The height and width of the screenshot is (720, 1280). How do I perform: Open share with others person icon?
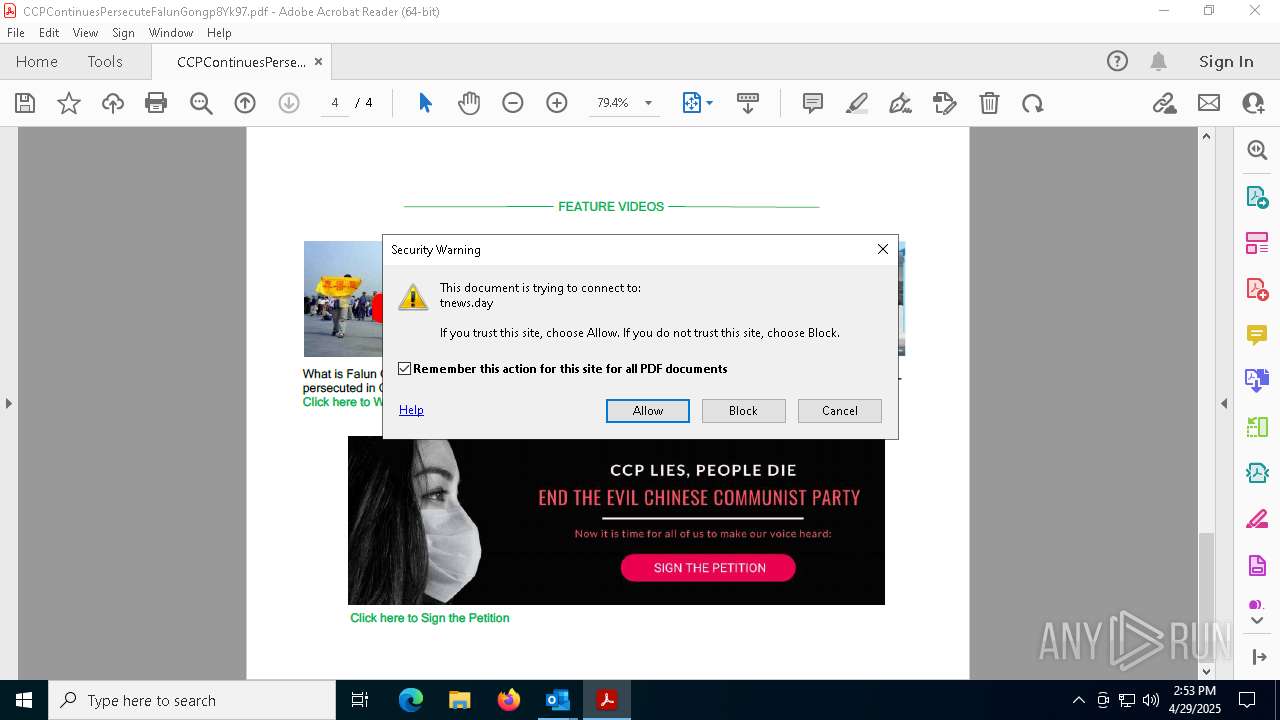pos(1253,103)
